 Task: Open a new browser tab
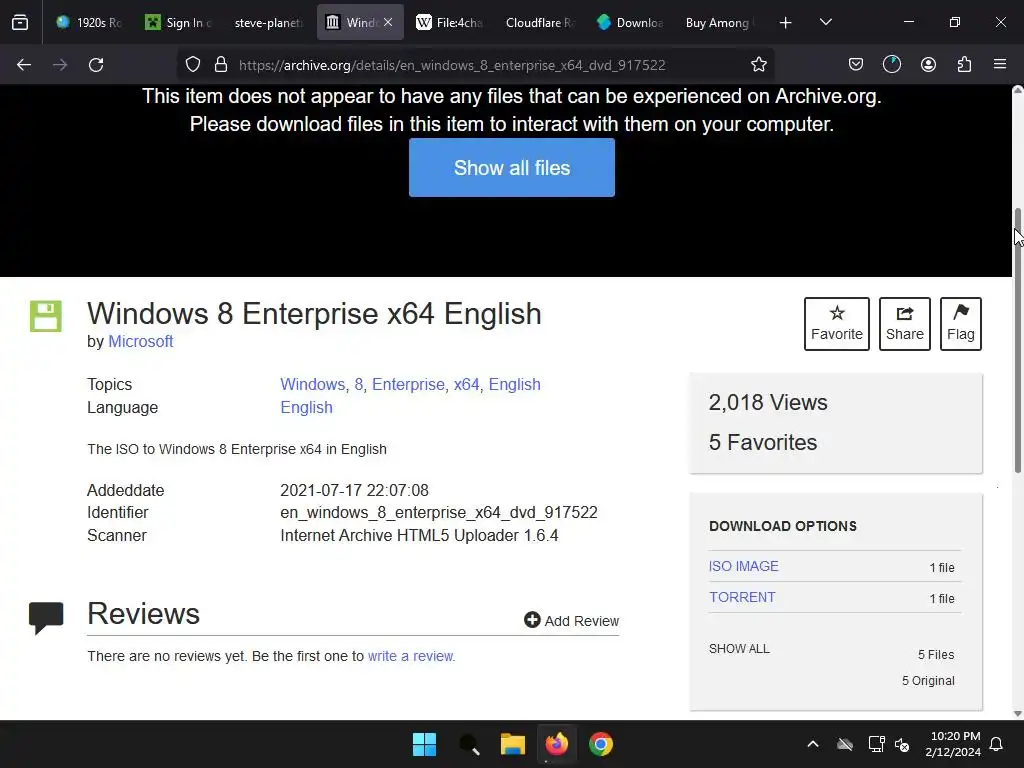click(x=786, y=23)
